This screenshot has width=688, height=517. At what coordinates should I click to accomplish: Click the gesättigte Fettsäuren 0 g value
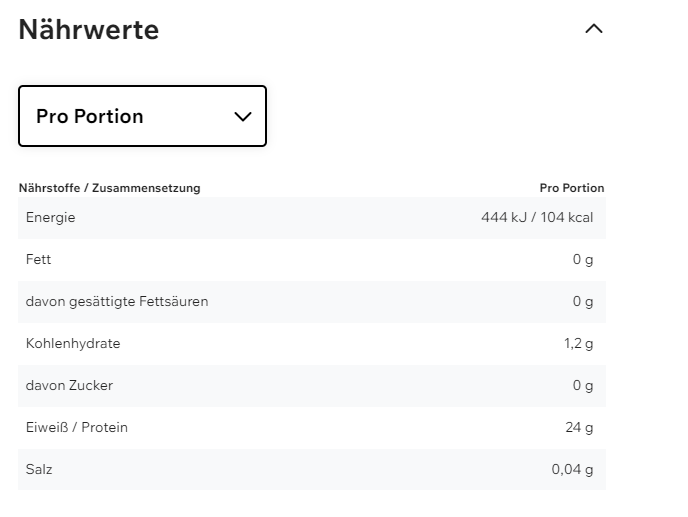tap(583, 301)
